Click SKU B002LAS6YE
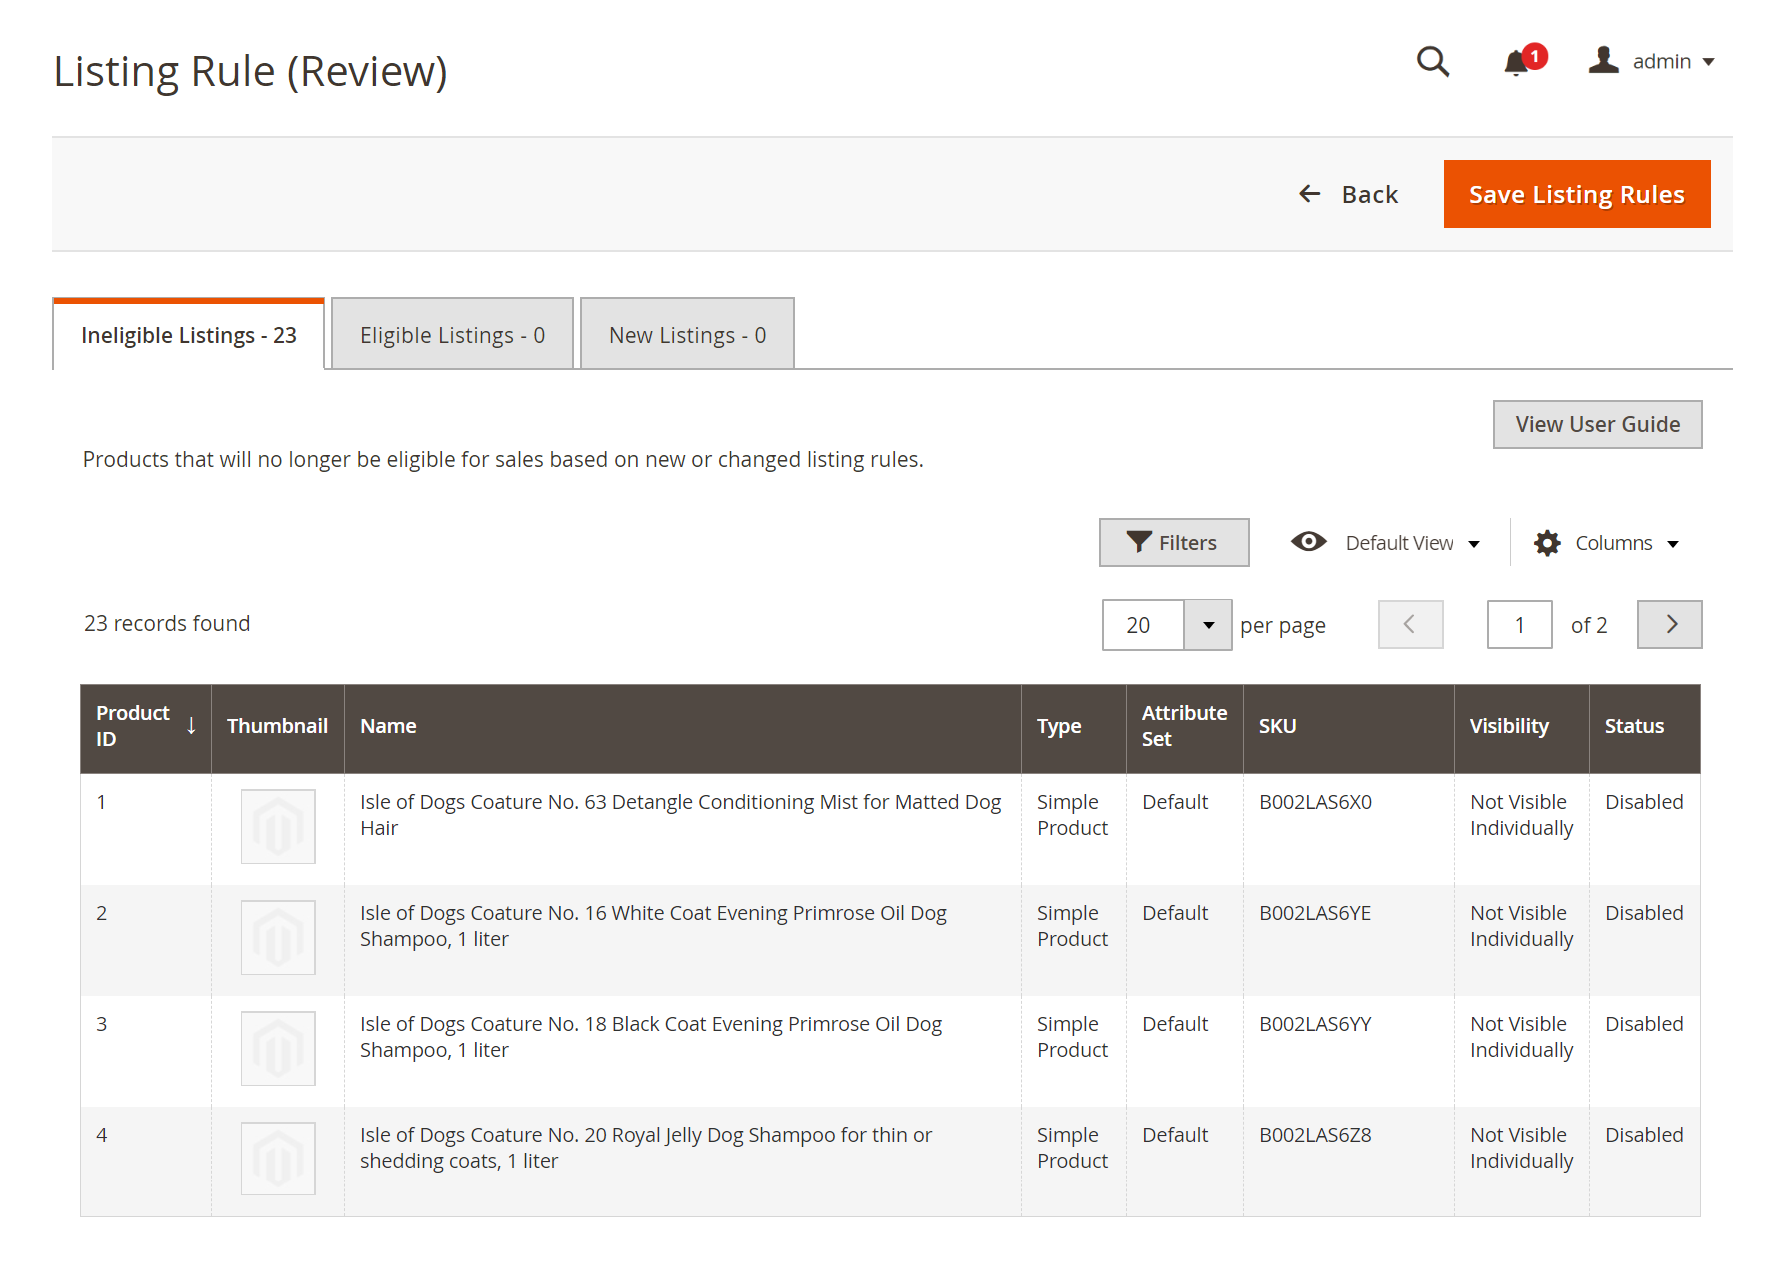Viewport: 1776px width, 1281px height. tap(1315, 913)
